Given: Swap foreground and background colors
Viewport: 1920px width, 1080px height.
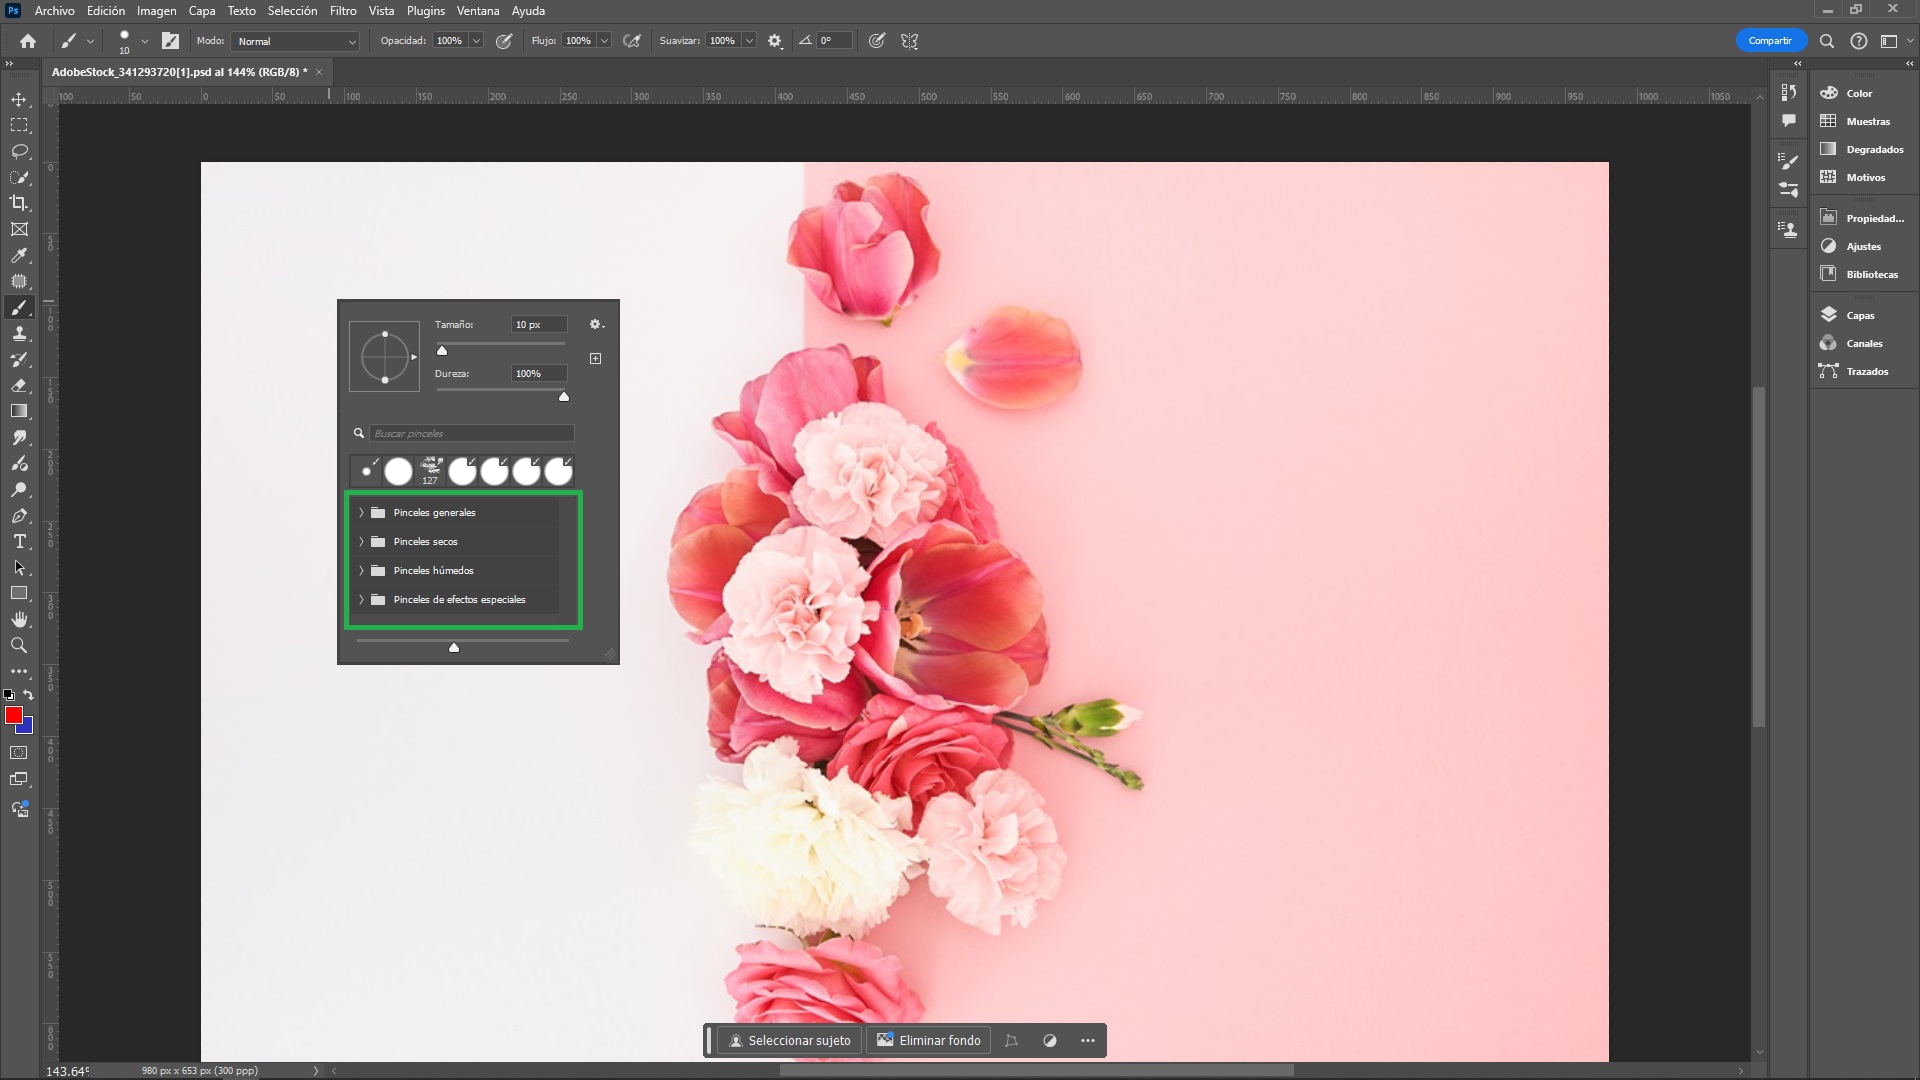Looking at the screenshot, I should click(x=28, y=694).
